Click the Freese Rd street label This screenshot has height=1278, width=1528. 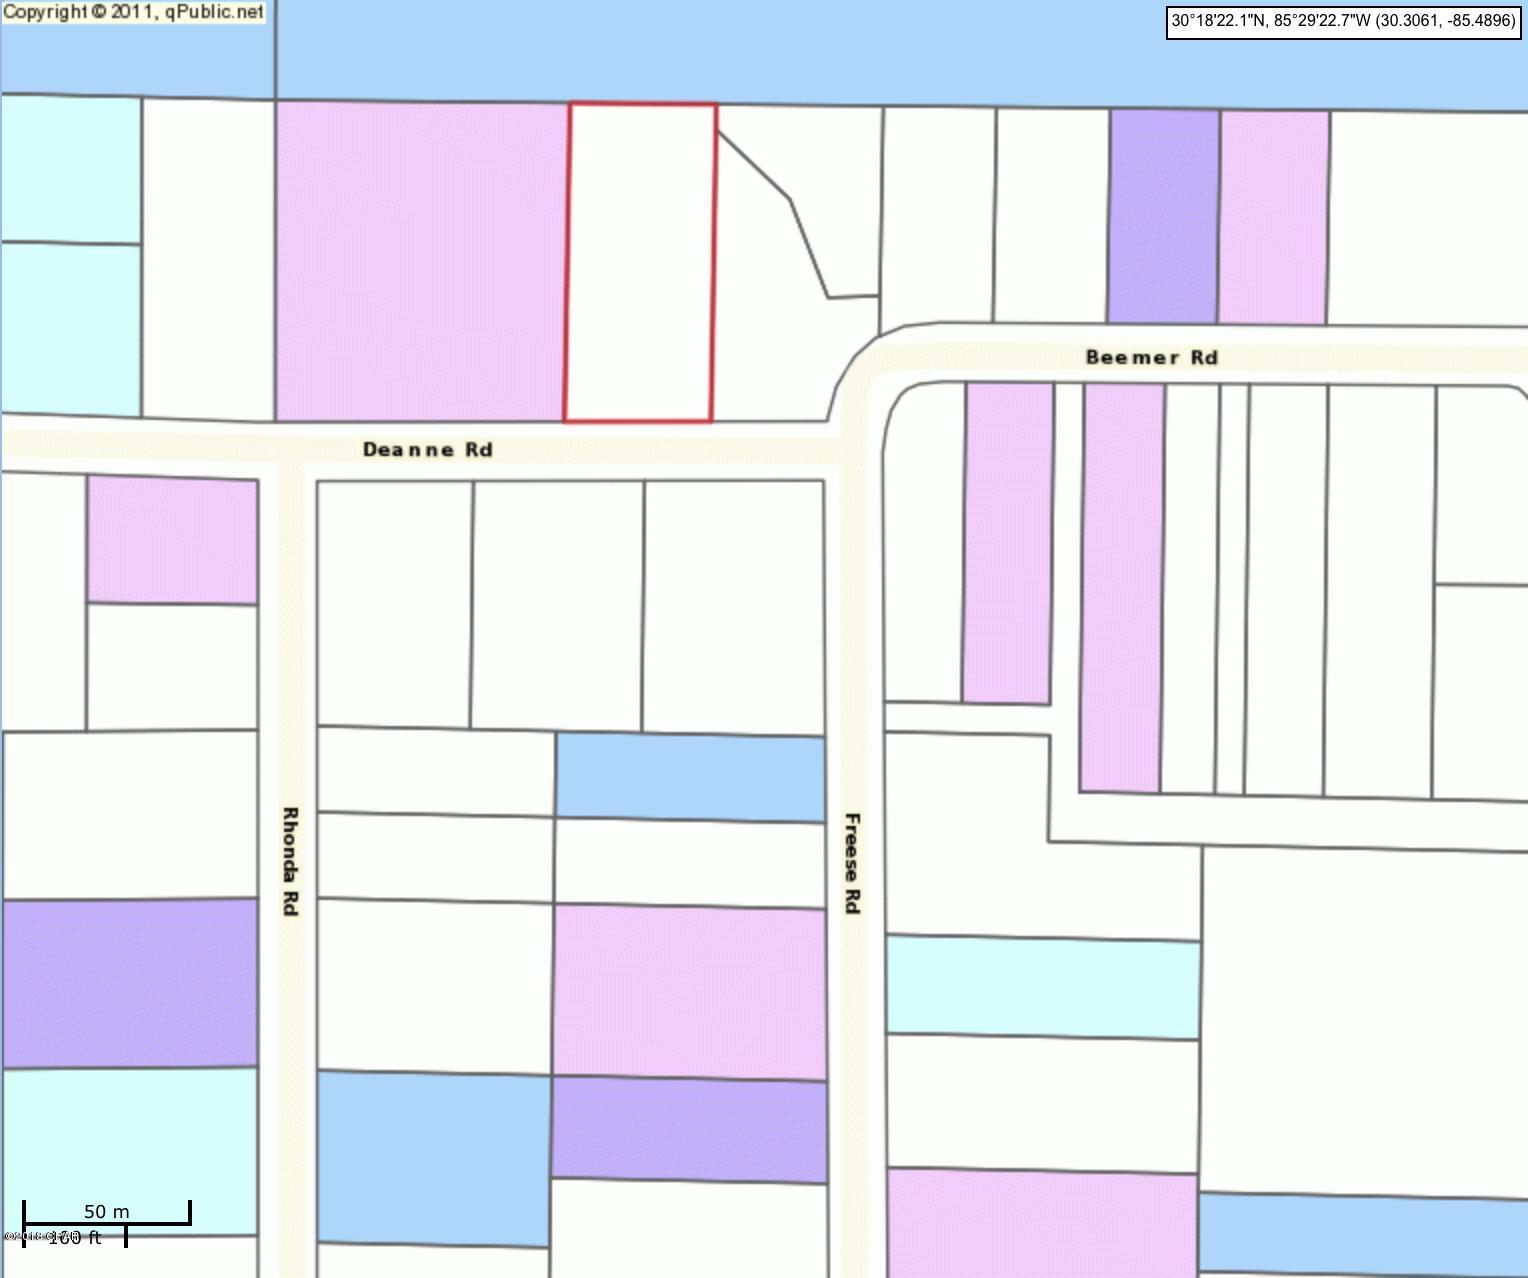[x=851, y=862]
